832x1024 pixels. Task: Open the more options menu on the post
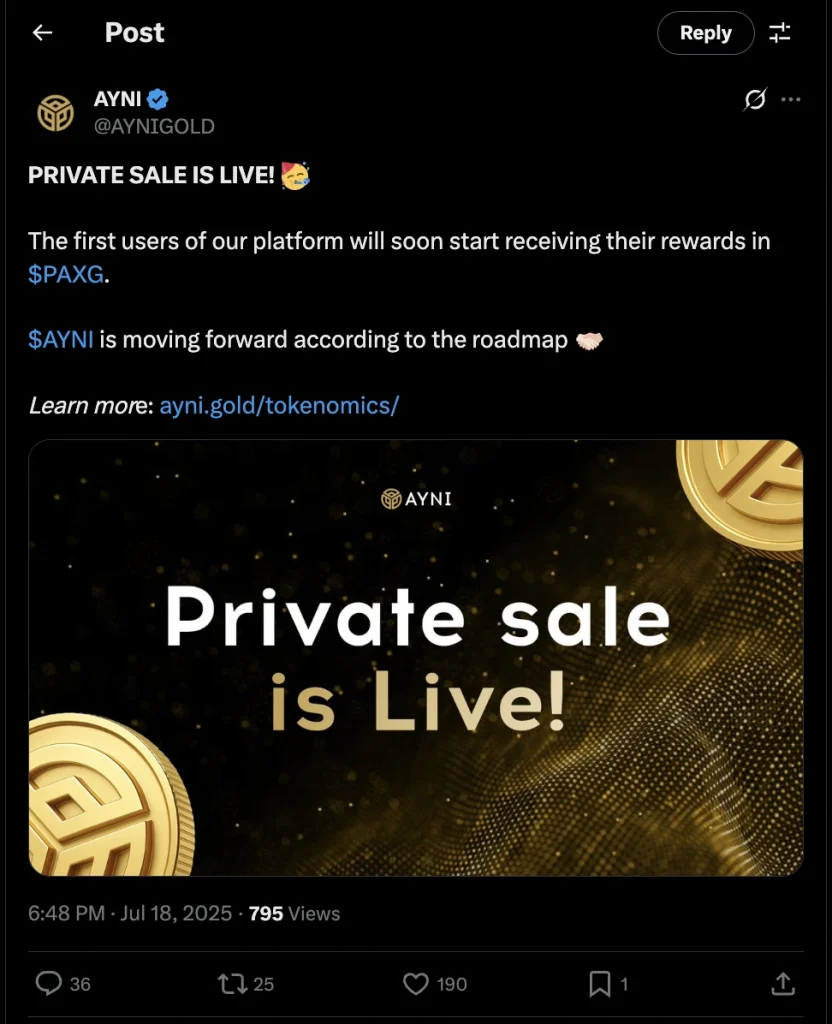(792, 99)
